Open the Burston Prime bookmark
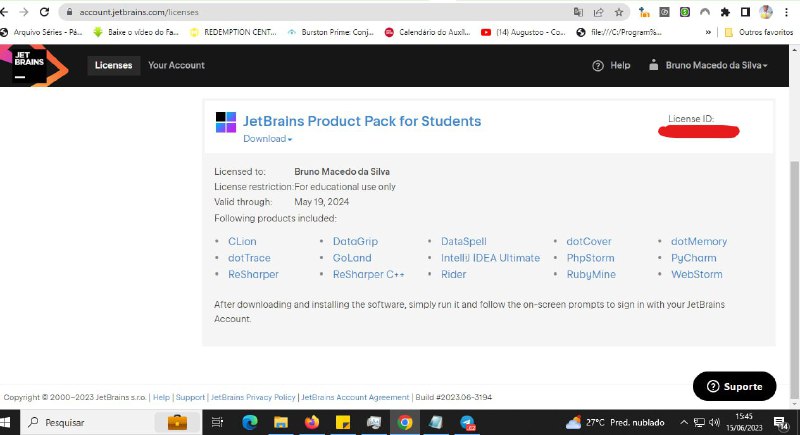 (x=331, y=32)
